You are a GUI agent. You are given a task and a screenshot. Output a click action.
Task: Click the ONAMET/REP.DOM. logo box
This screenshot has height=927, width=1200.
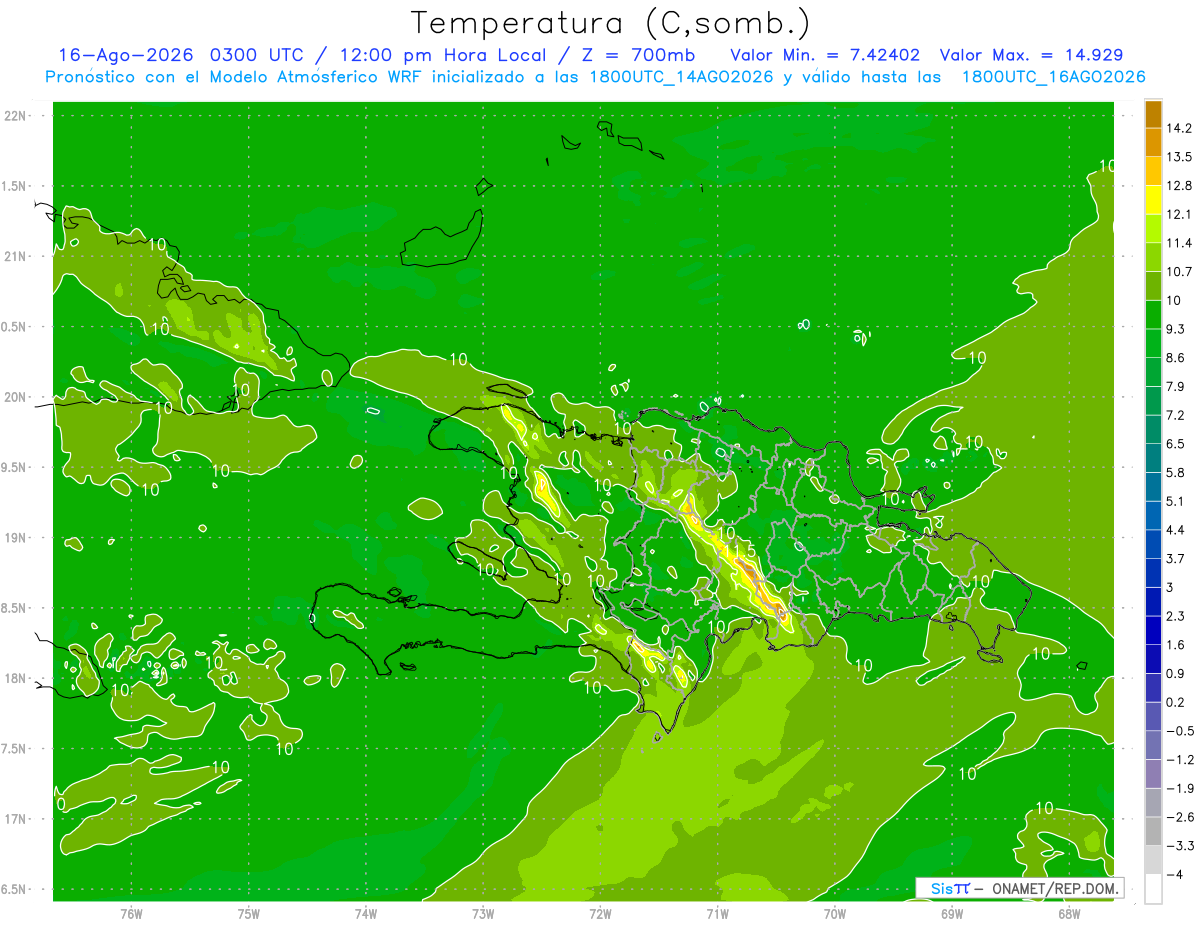(x=1019, y=888)
